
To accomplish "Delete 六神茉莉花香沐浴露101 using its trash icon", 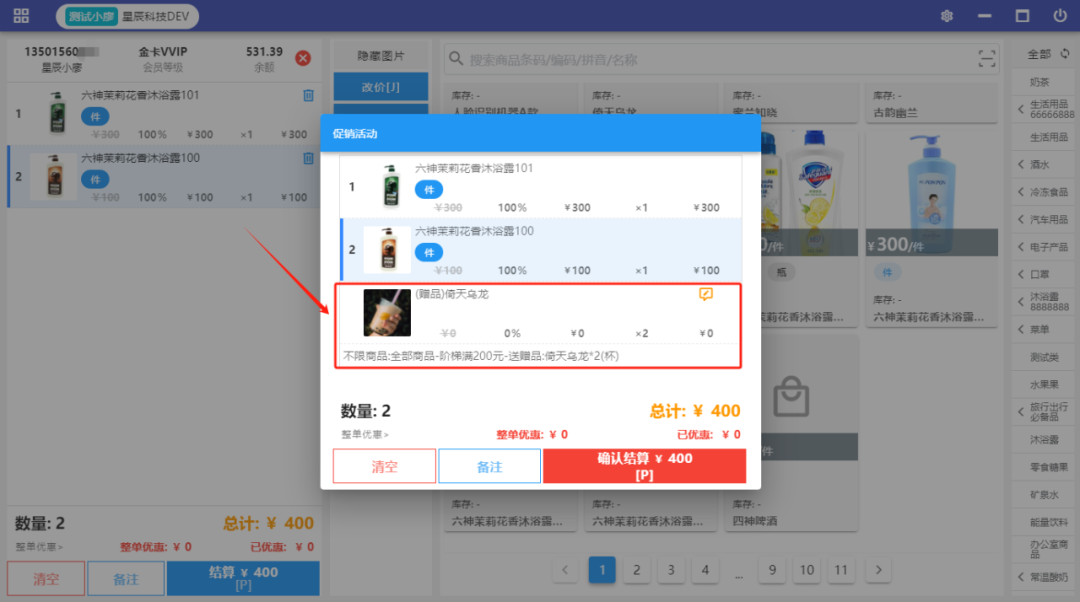I will [308, 96].
